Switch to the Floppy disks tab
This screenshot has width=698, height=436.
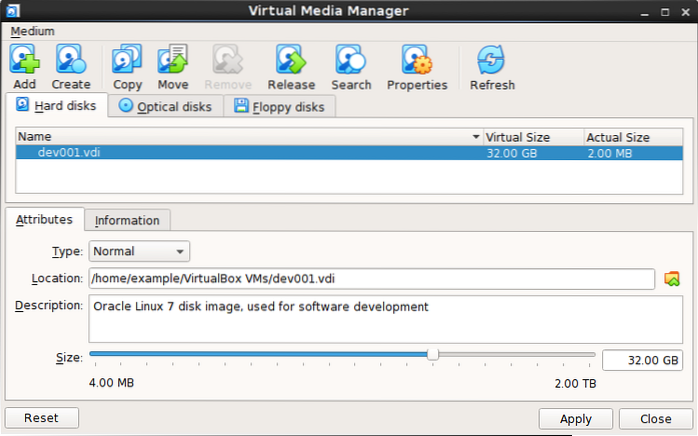280,107
